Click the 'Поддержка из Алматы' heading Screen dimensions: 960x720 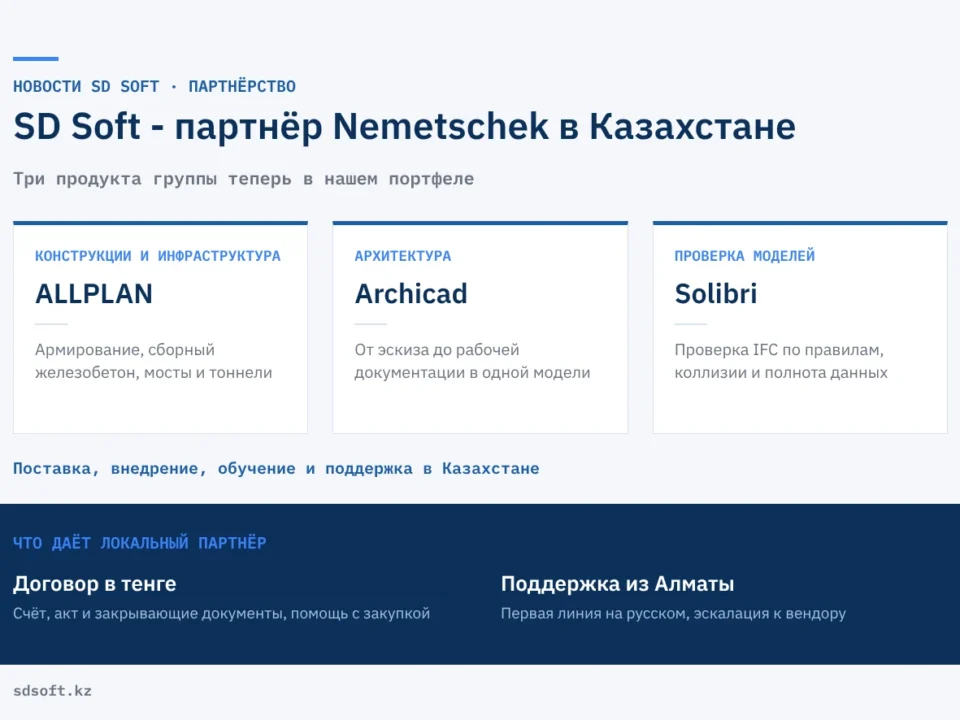point(617,584)
